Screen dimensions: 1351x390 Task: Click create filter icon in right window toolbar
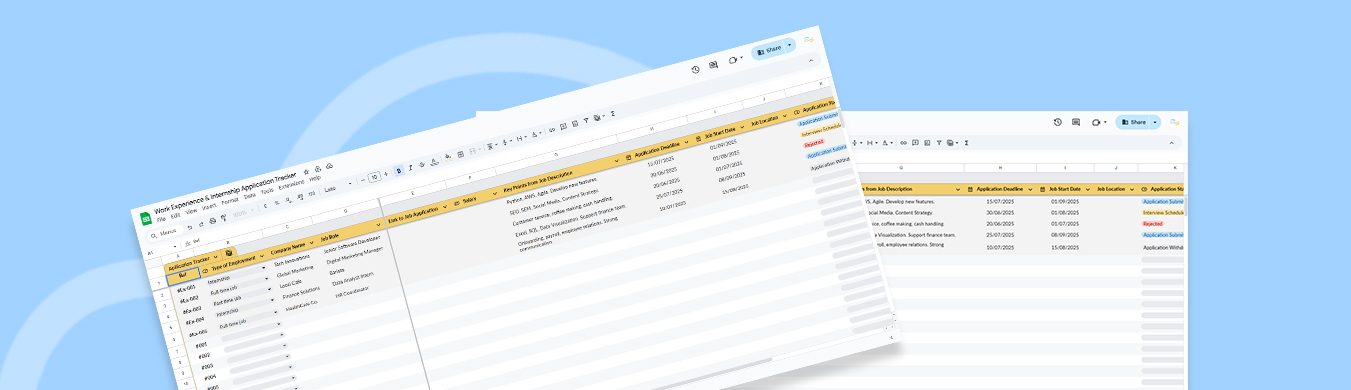(939, 143)
